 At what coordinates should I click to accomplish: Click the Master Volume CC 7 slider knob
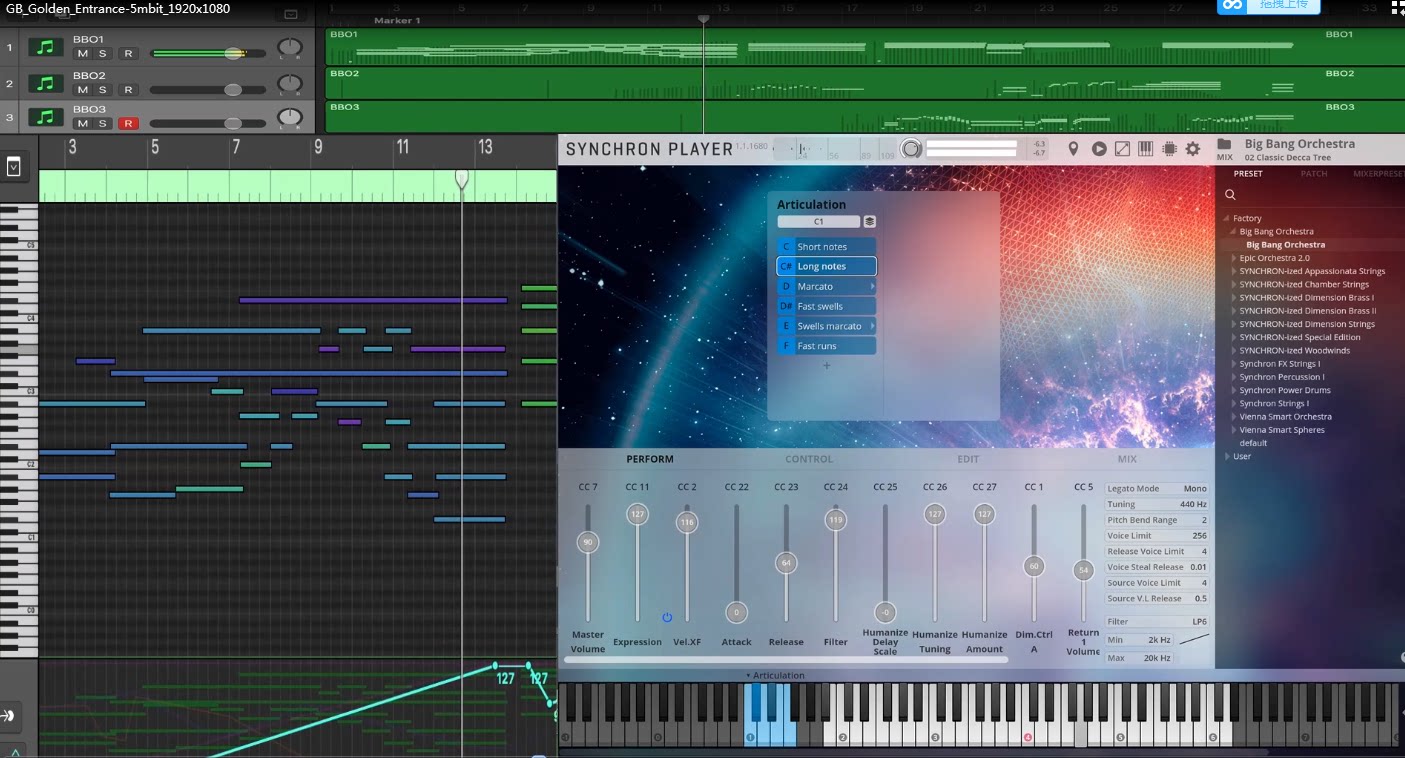coord(587,542)
